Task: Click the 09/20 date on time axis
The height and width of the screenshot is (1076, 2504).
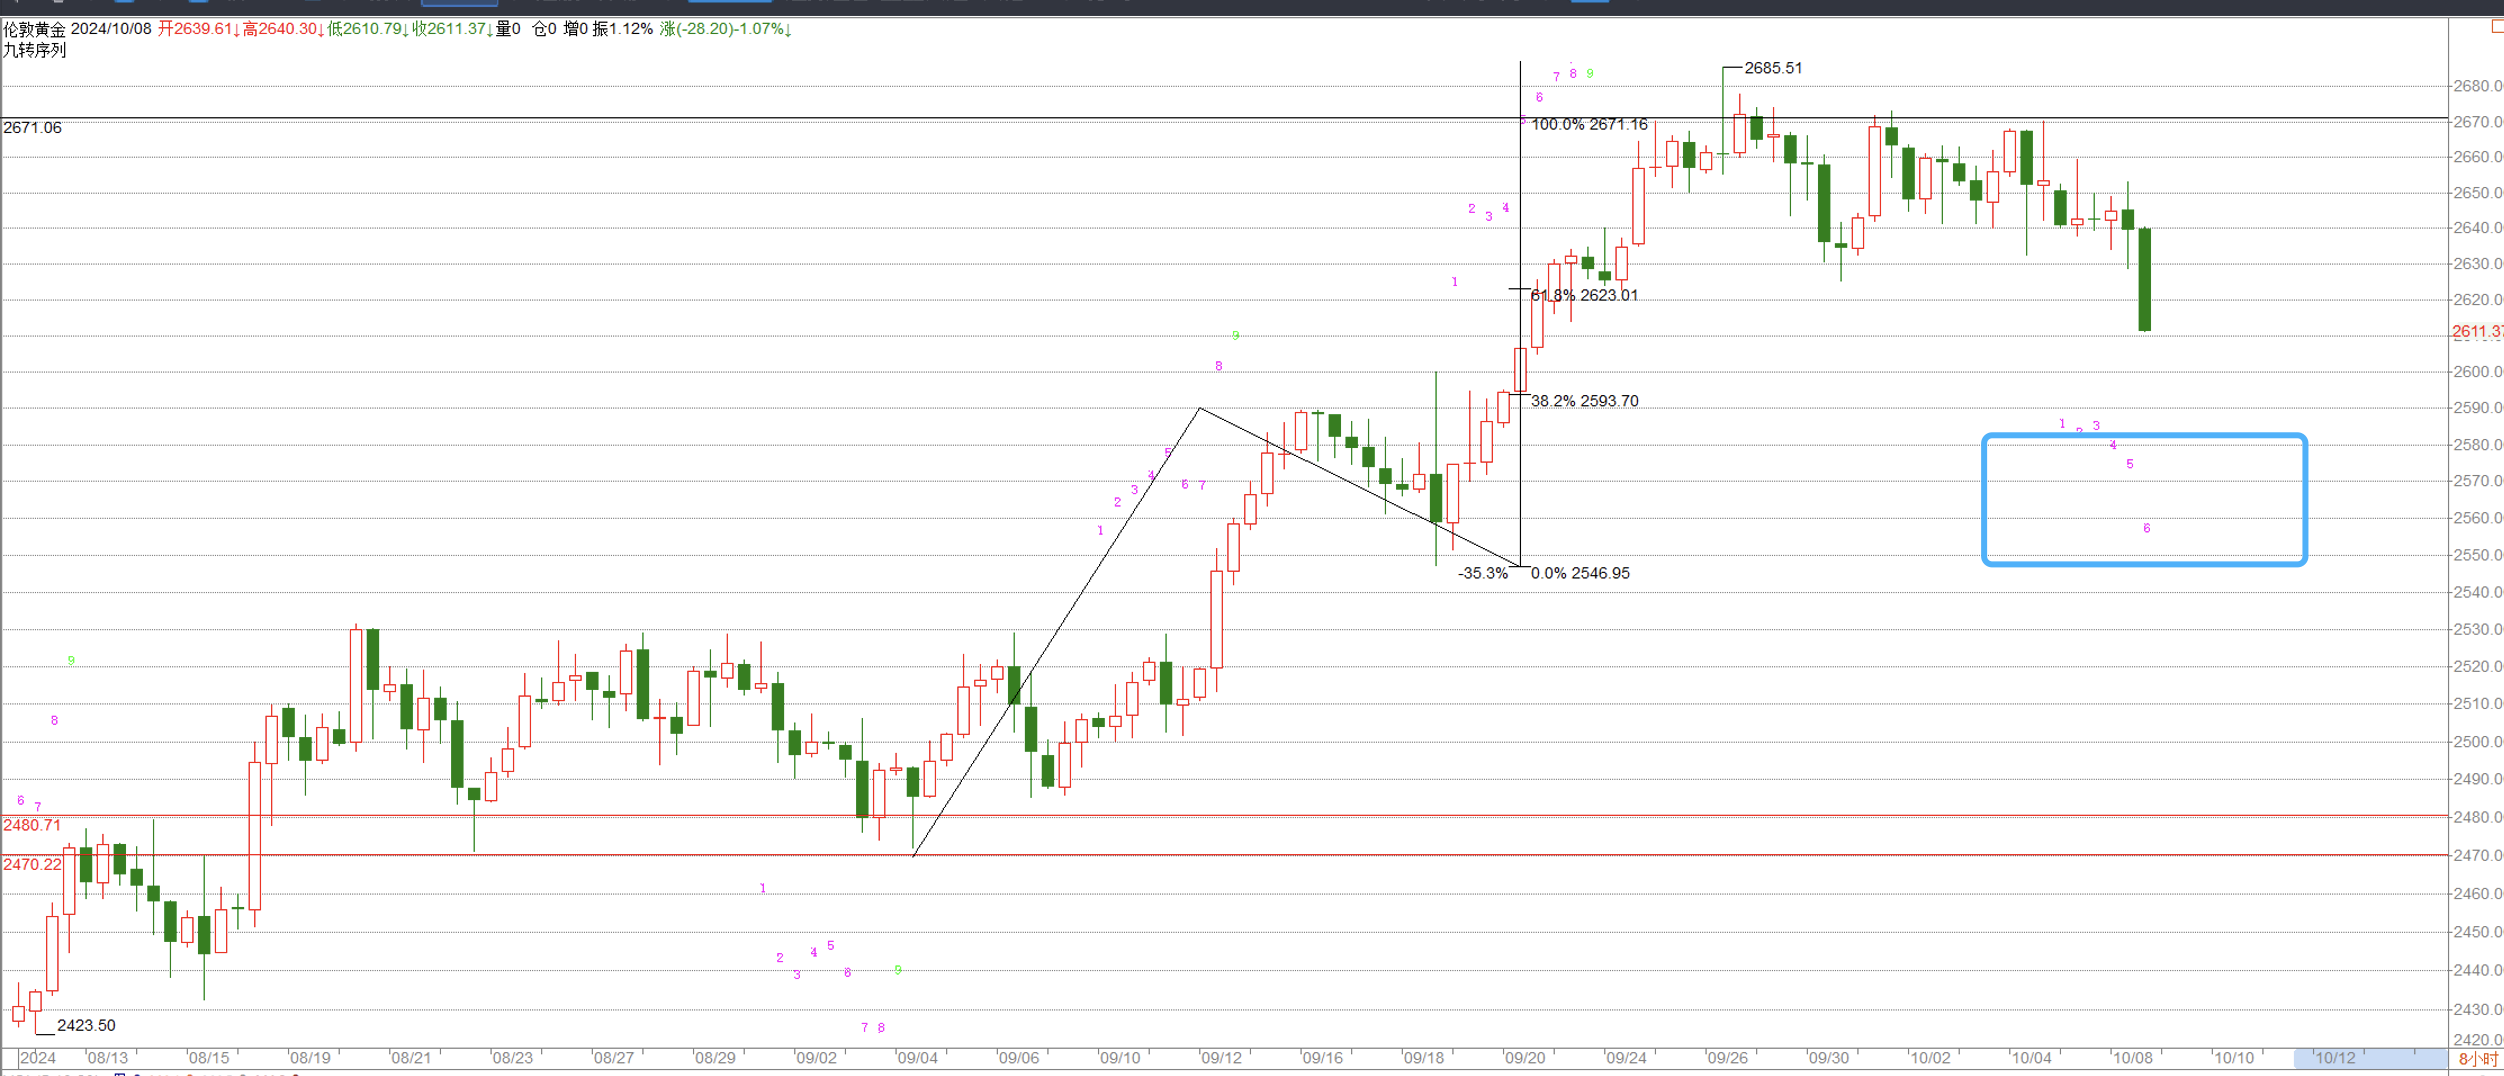Action: coord(1525,1058)
